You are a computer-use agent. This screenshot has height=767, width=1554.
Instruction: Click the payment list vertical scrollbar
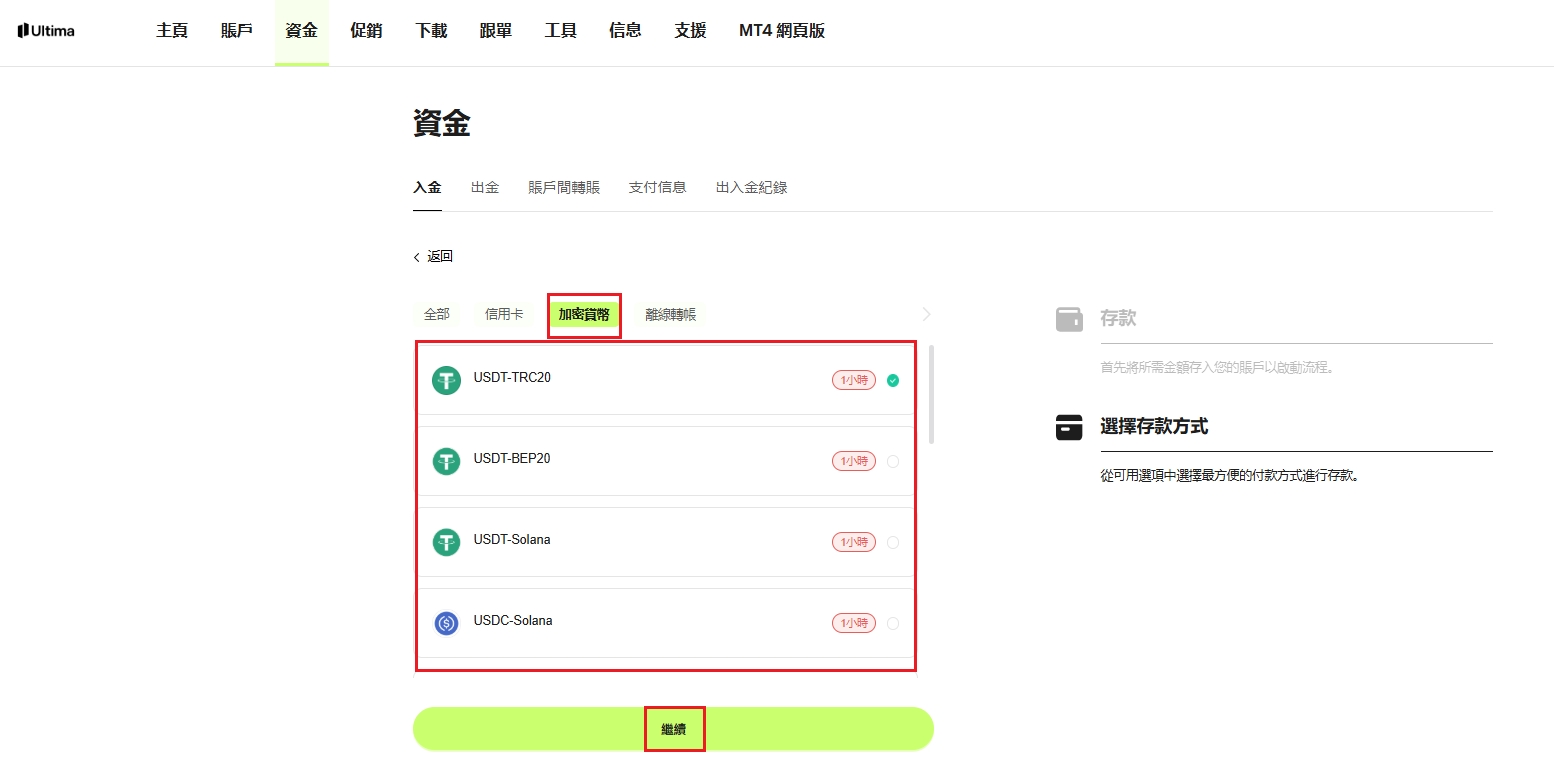[932, 394]
